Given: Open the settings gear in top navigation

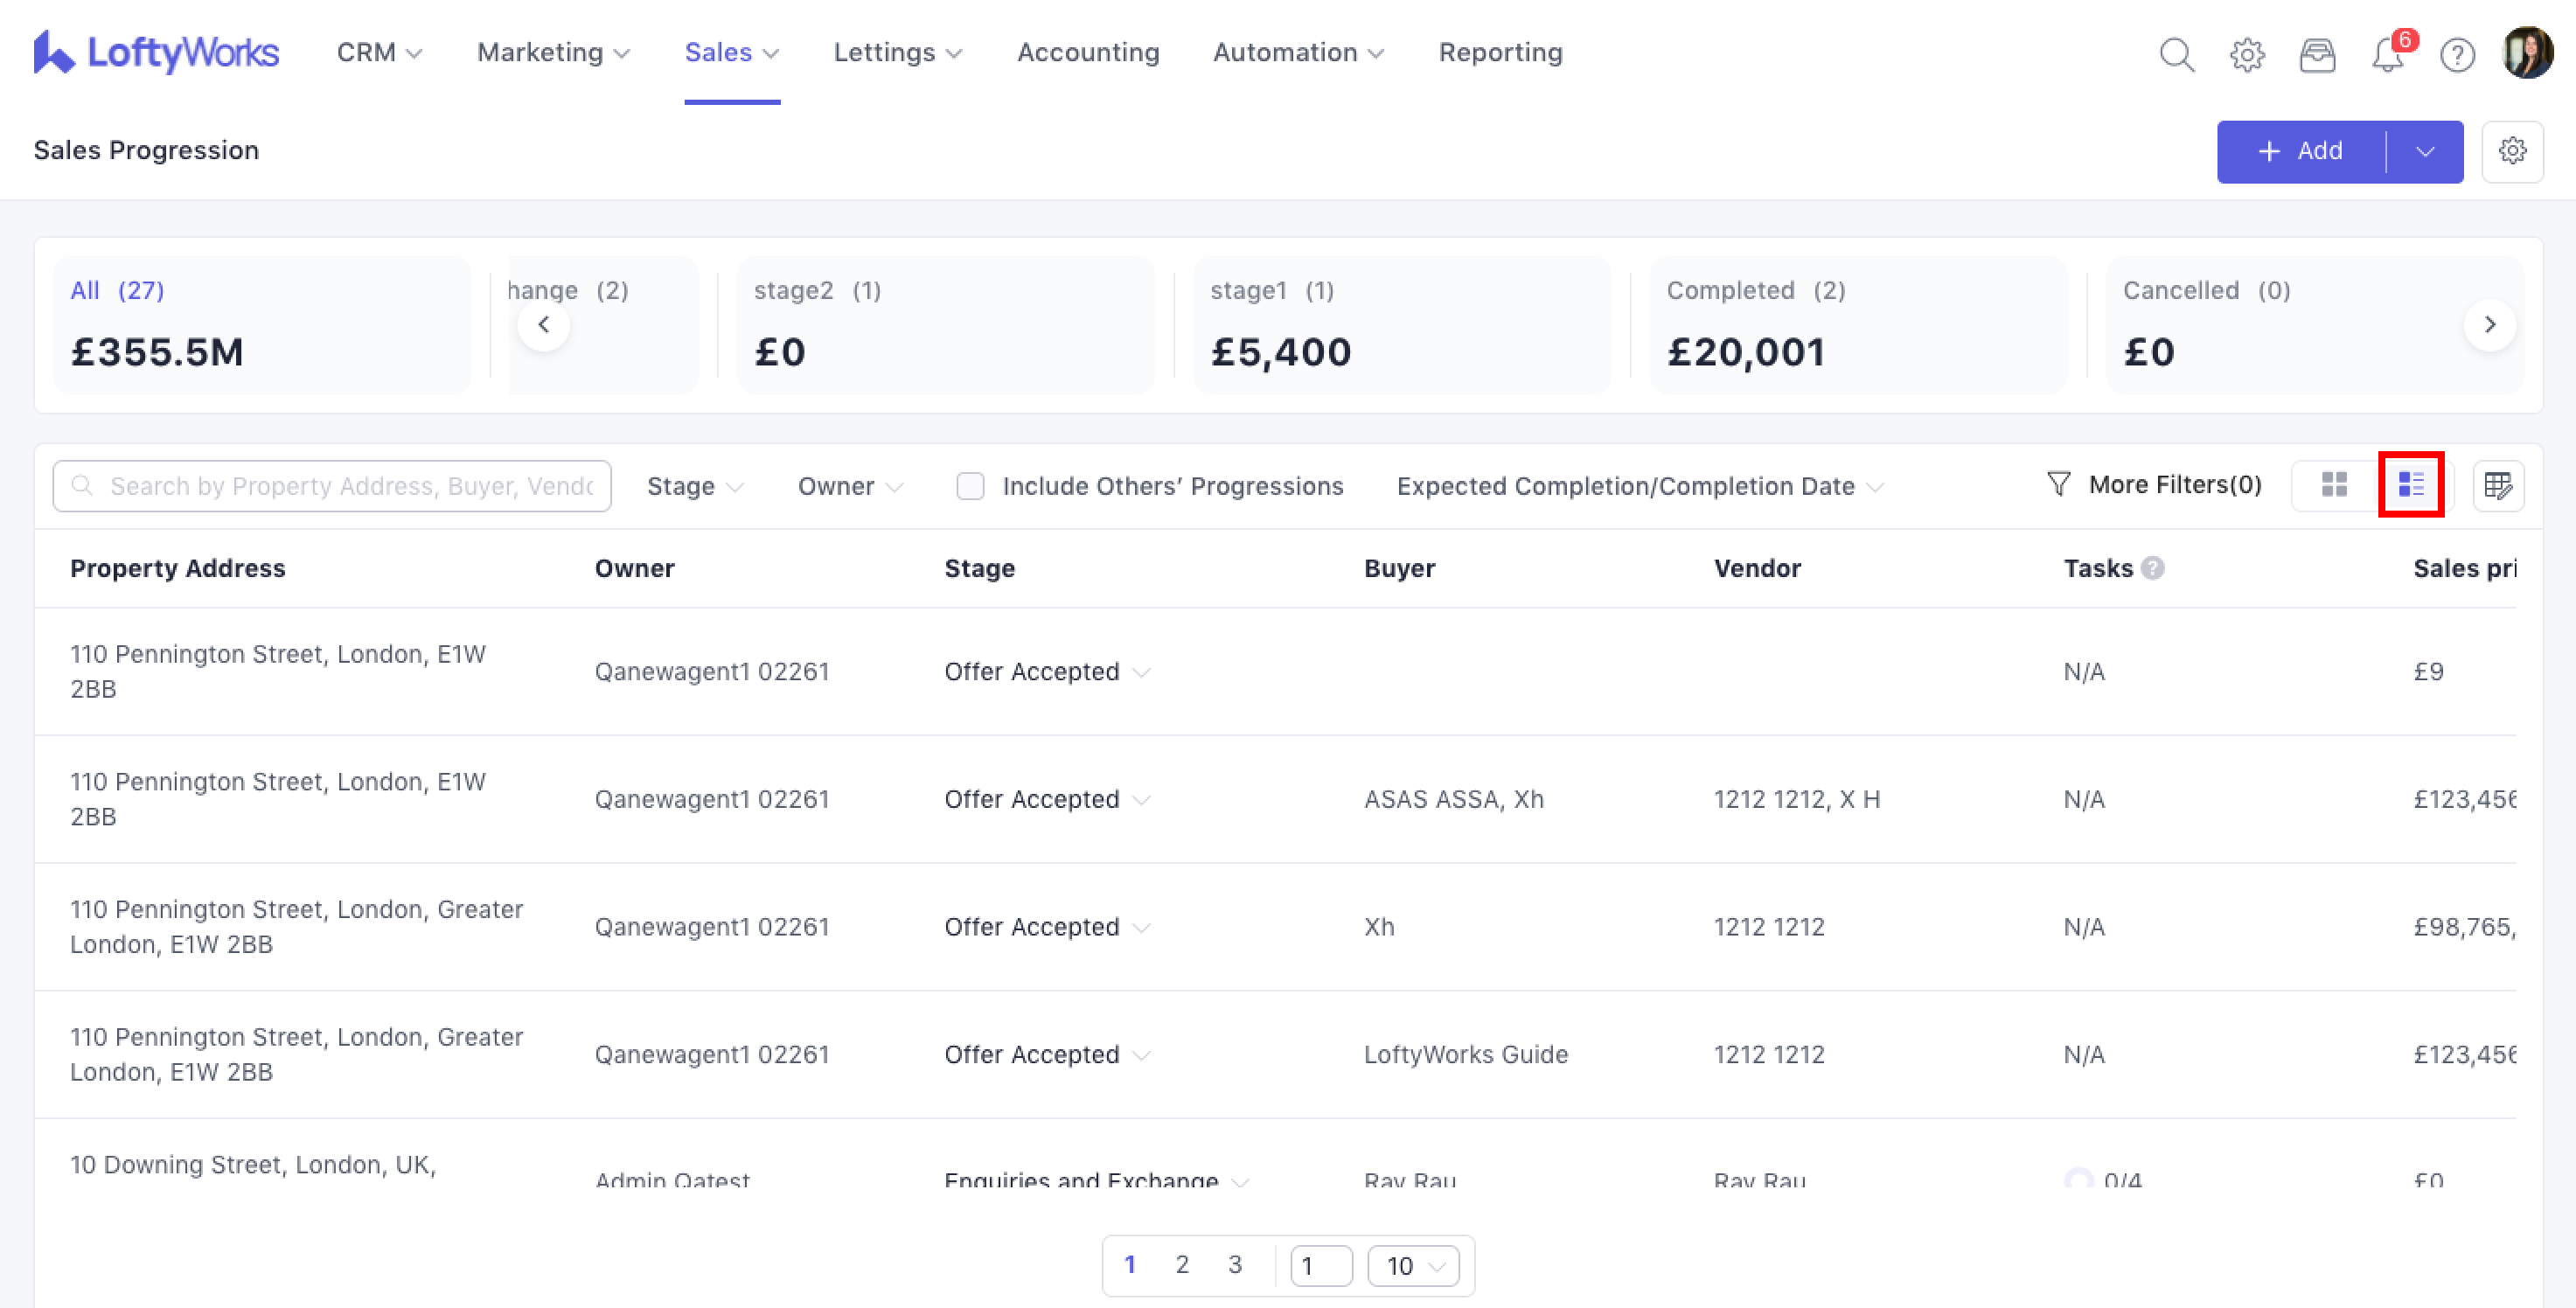Looking at the screenshot, I should tap(2246, 54).
